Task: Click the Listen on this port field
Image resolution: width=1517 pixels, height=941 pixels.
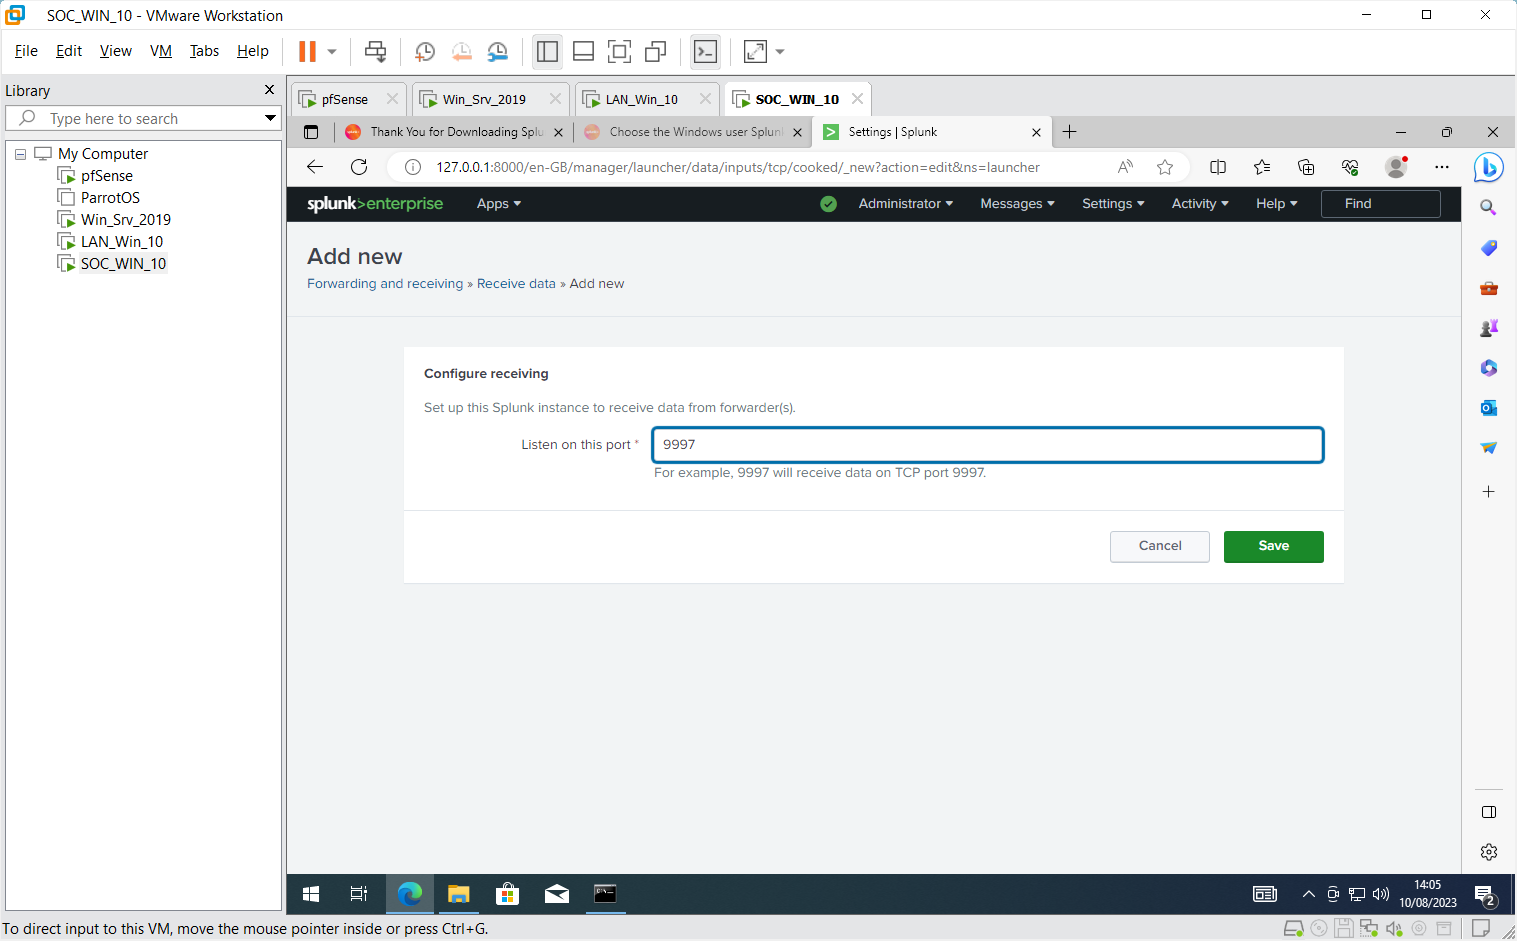Action: click(x=988, y=445)
